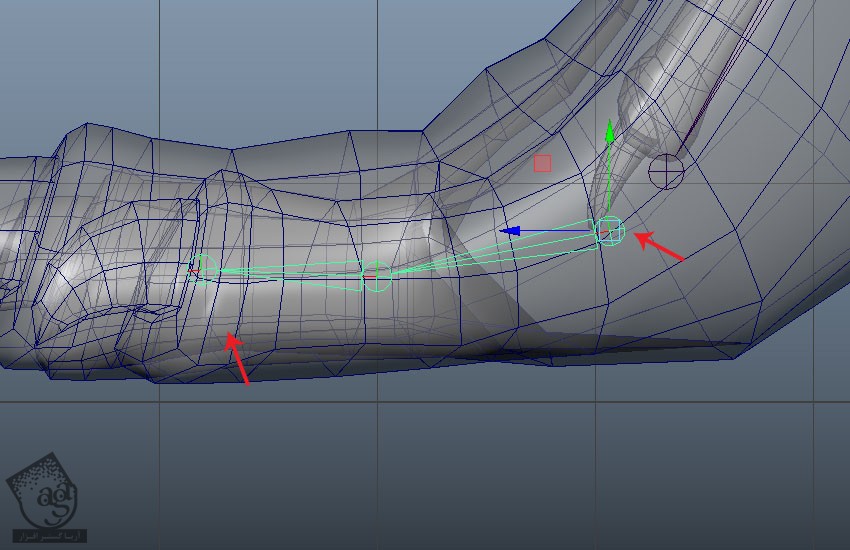Select the bone between toe and middle joints
850x550 pixels.
point(290,273)
